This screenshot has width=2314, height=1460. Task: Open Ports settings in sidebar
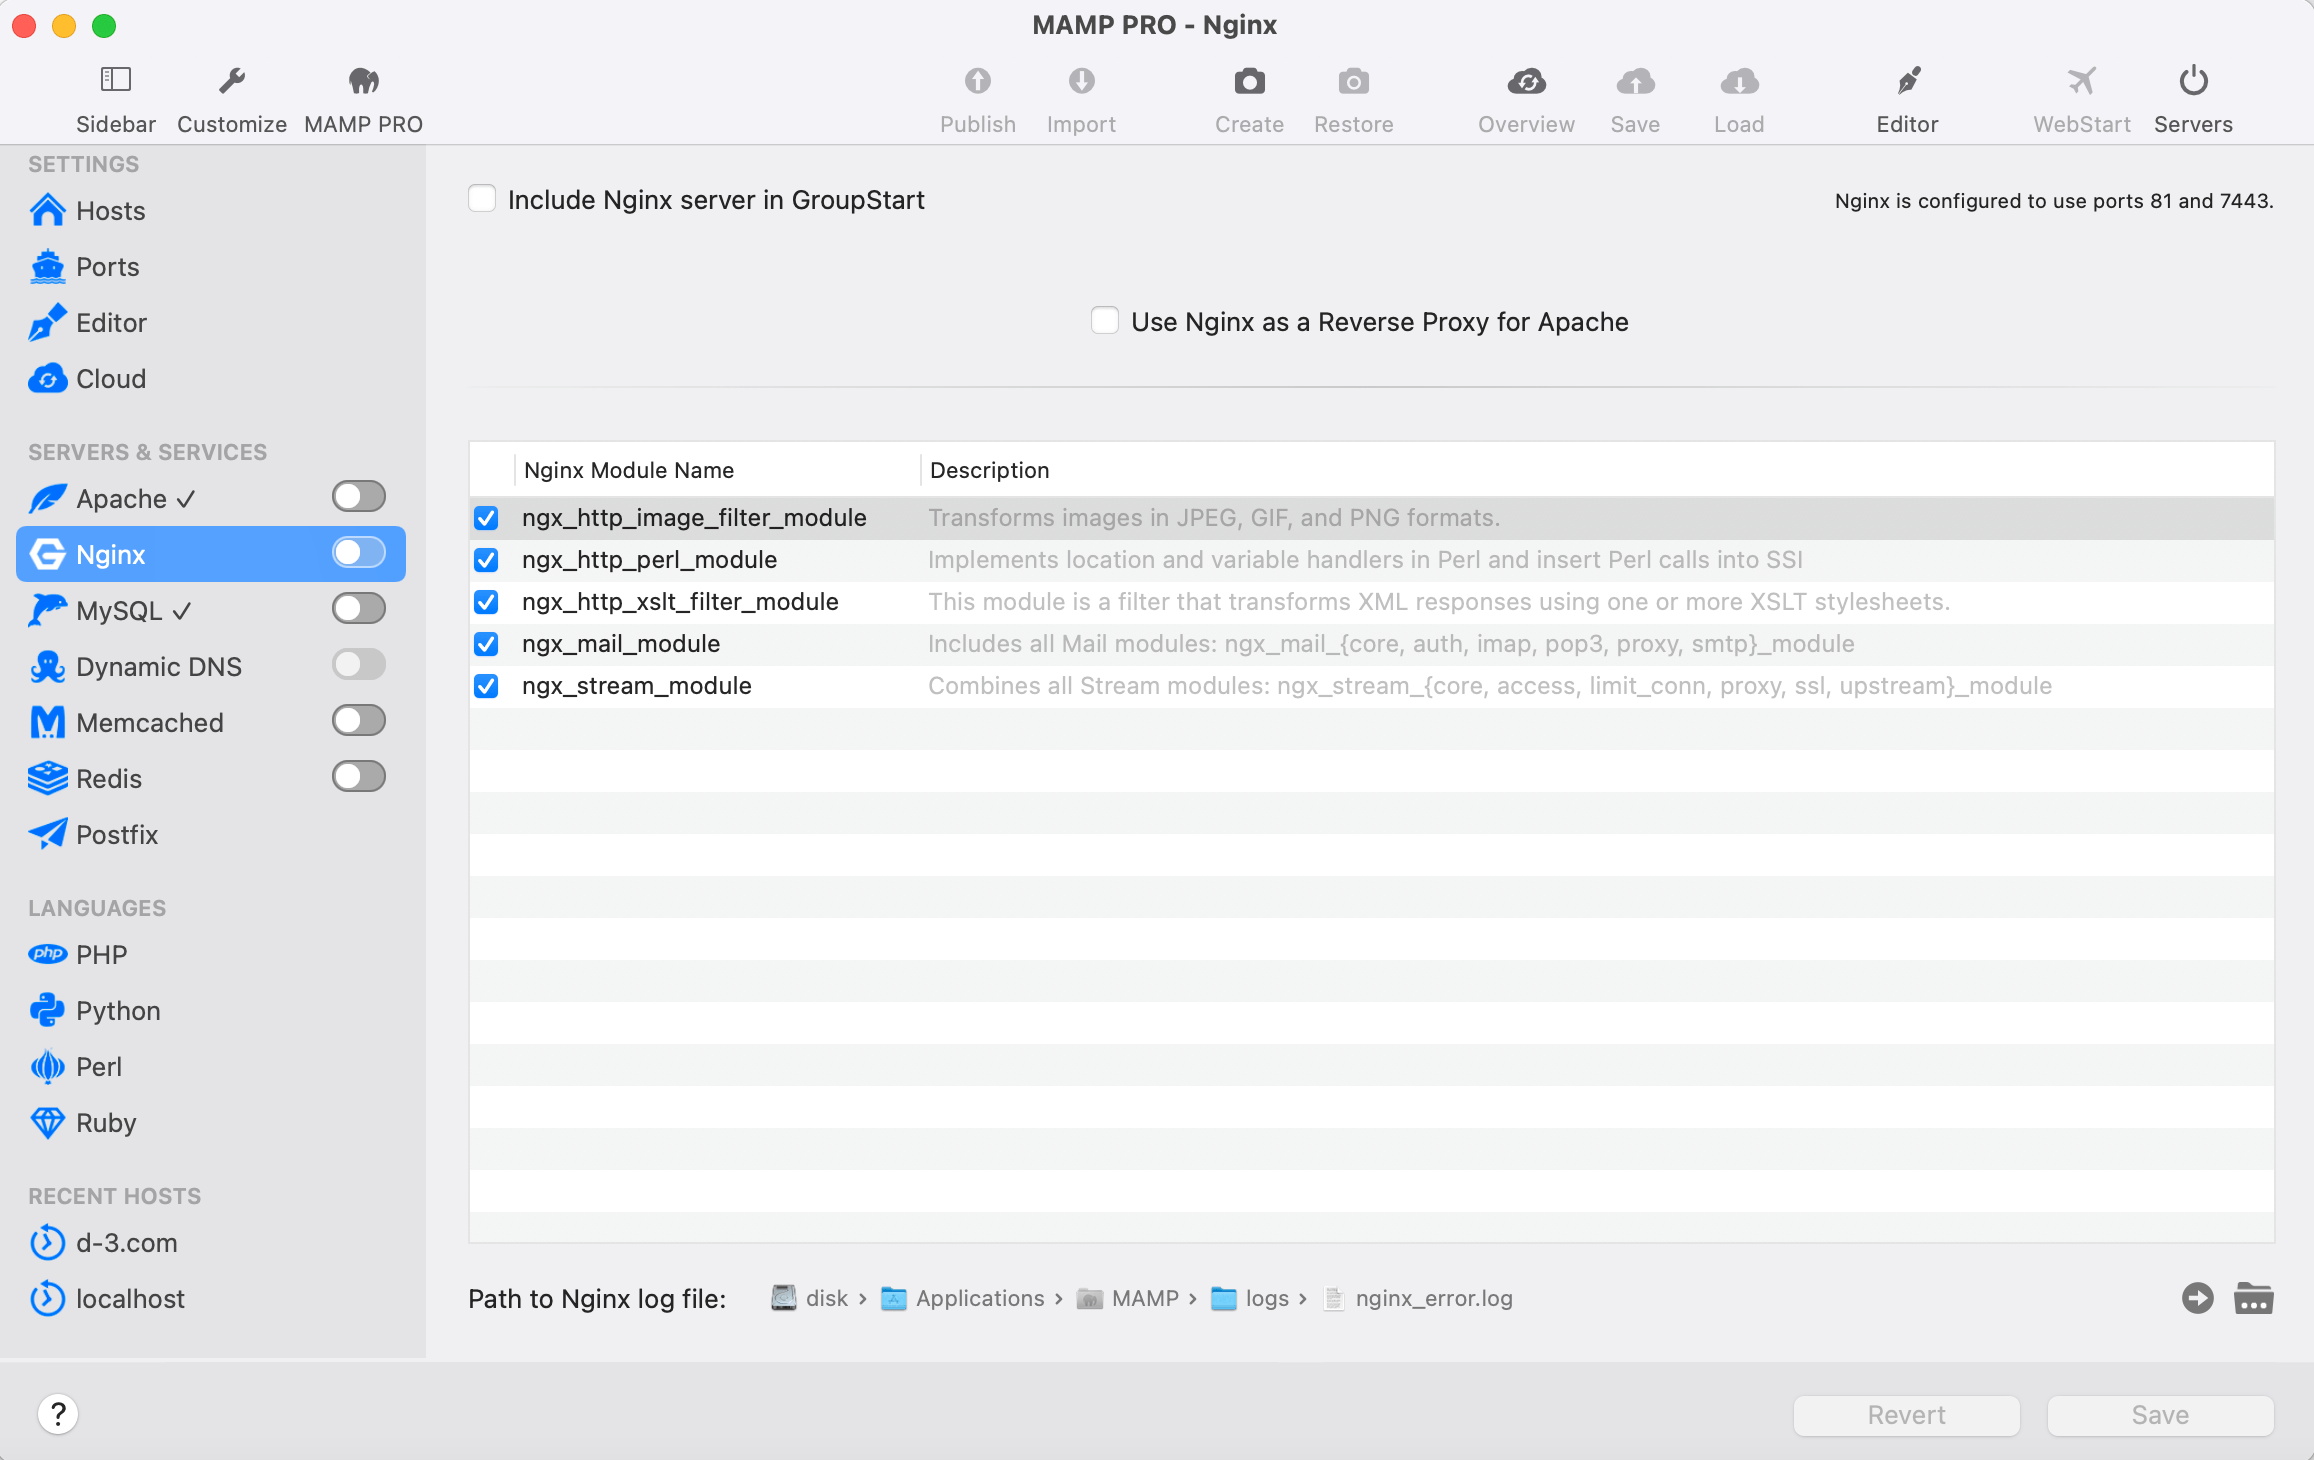[211, 267]
